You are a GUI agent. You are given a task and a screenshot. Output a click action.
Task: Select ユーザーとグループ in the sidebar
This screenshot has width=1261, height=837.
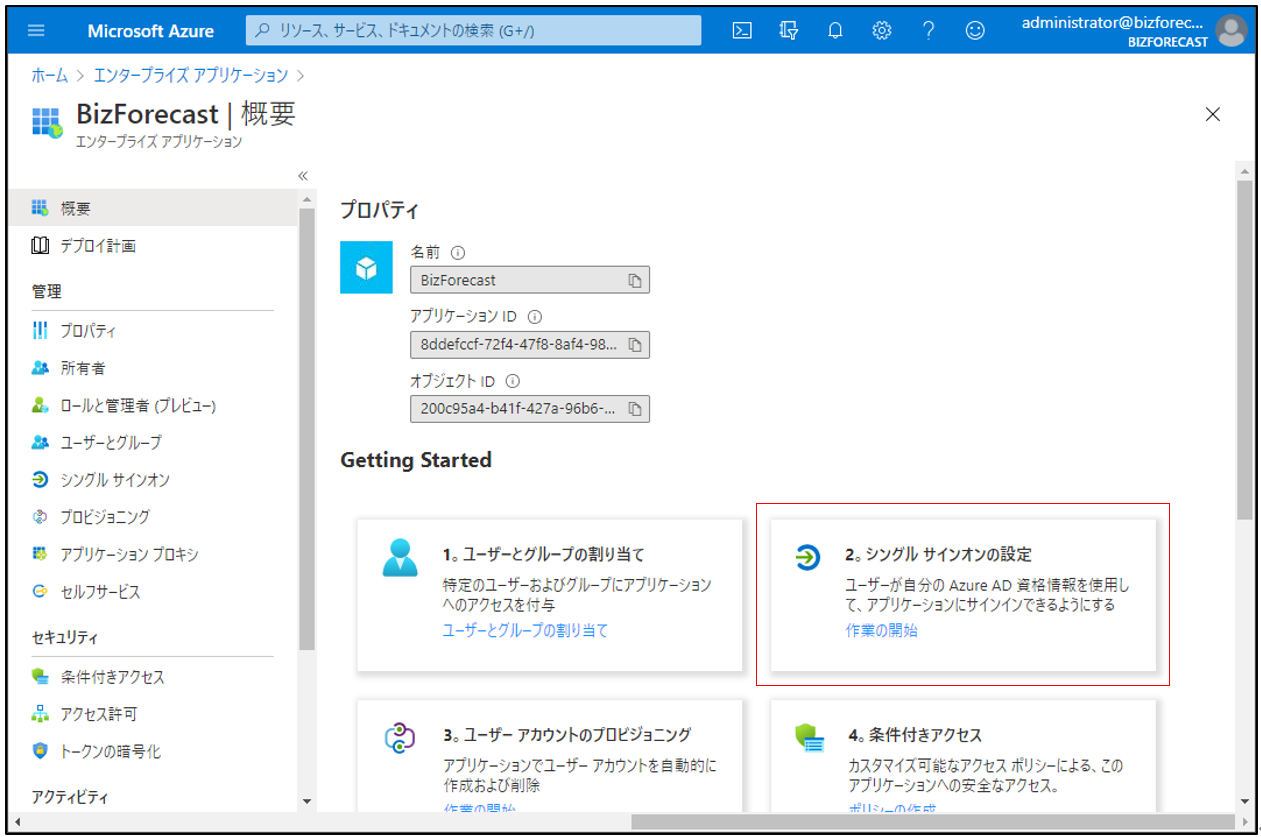click(x=110, y=442)
